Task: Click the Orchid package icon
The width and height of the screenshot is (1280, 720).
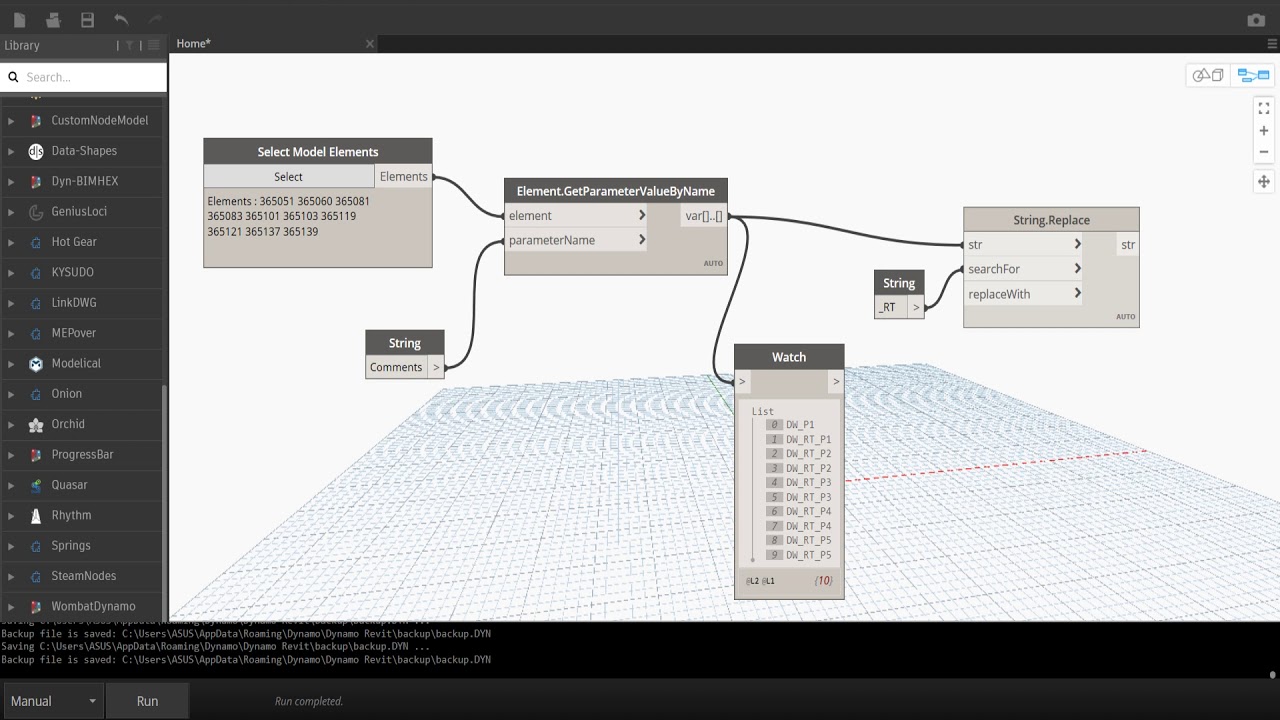Action: [36, 424]
